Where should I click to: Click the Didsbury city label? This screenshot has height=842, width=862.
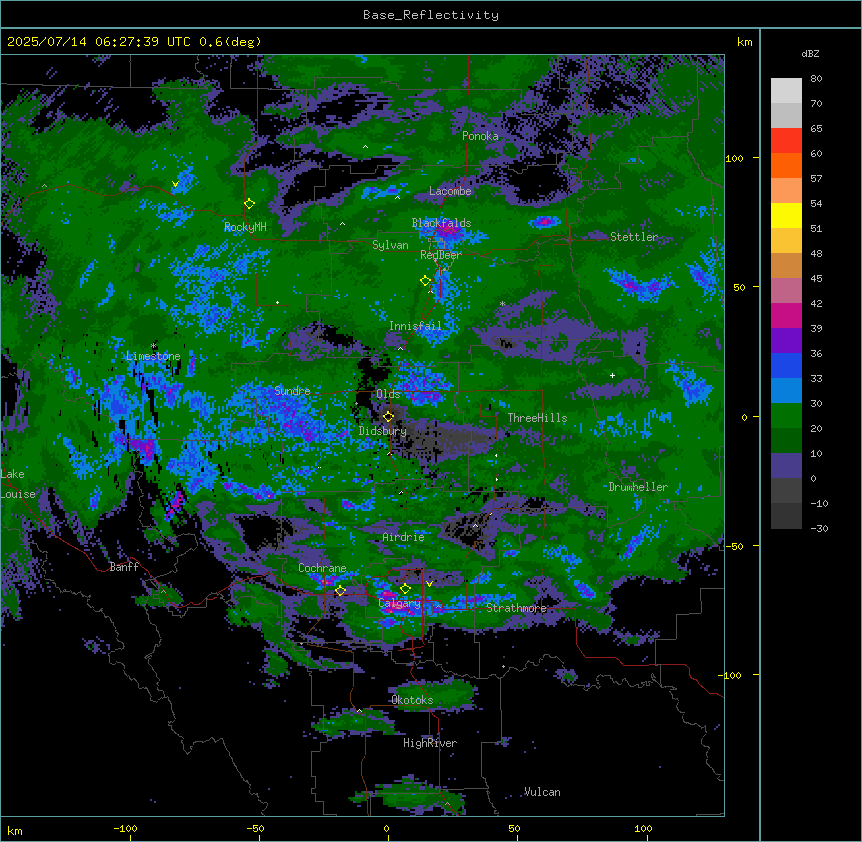coord(383,431)
